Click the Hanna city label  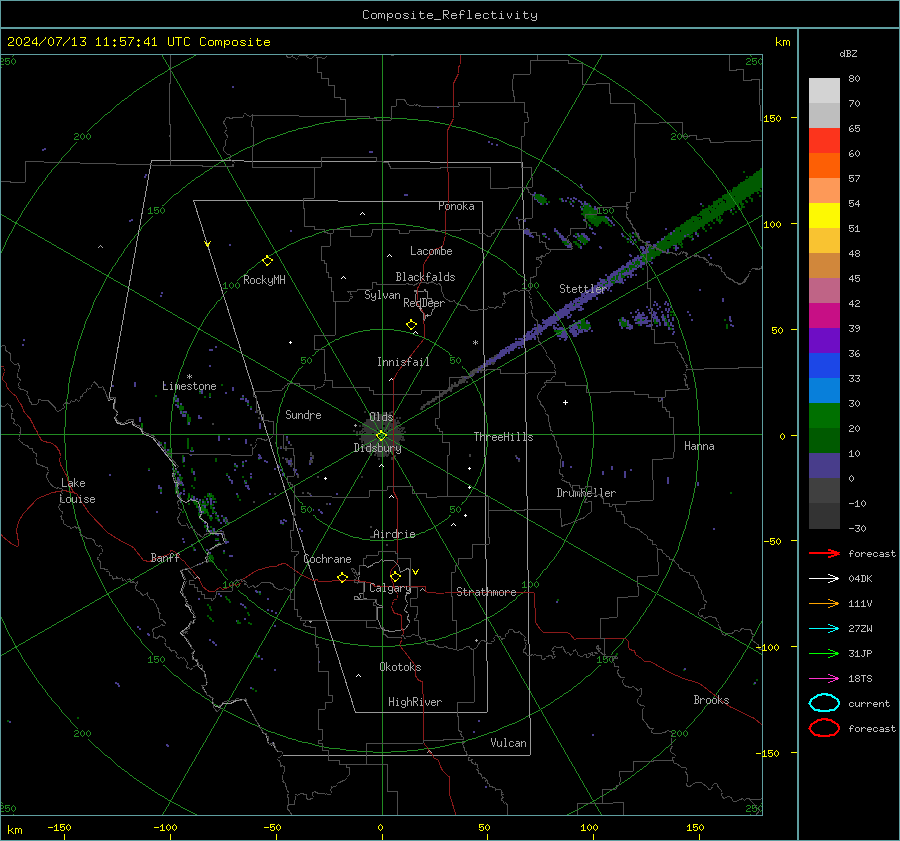click(x=699, y=446)
